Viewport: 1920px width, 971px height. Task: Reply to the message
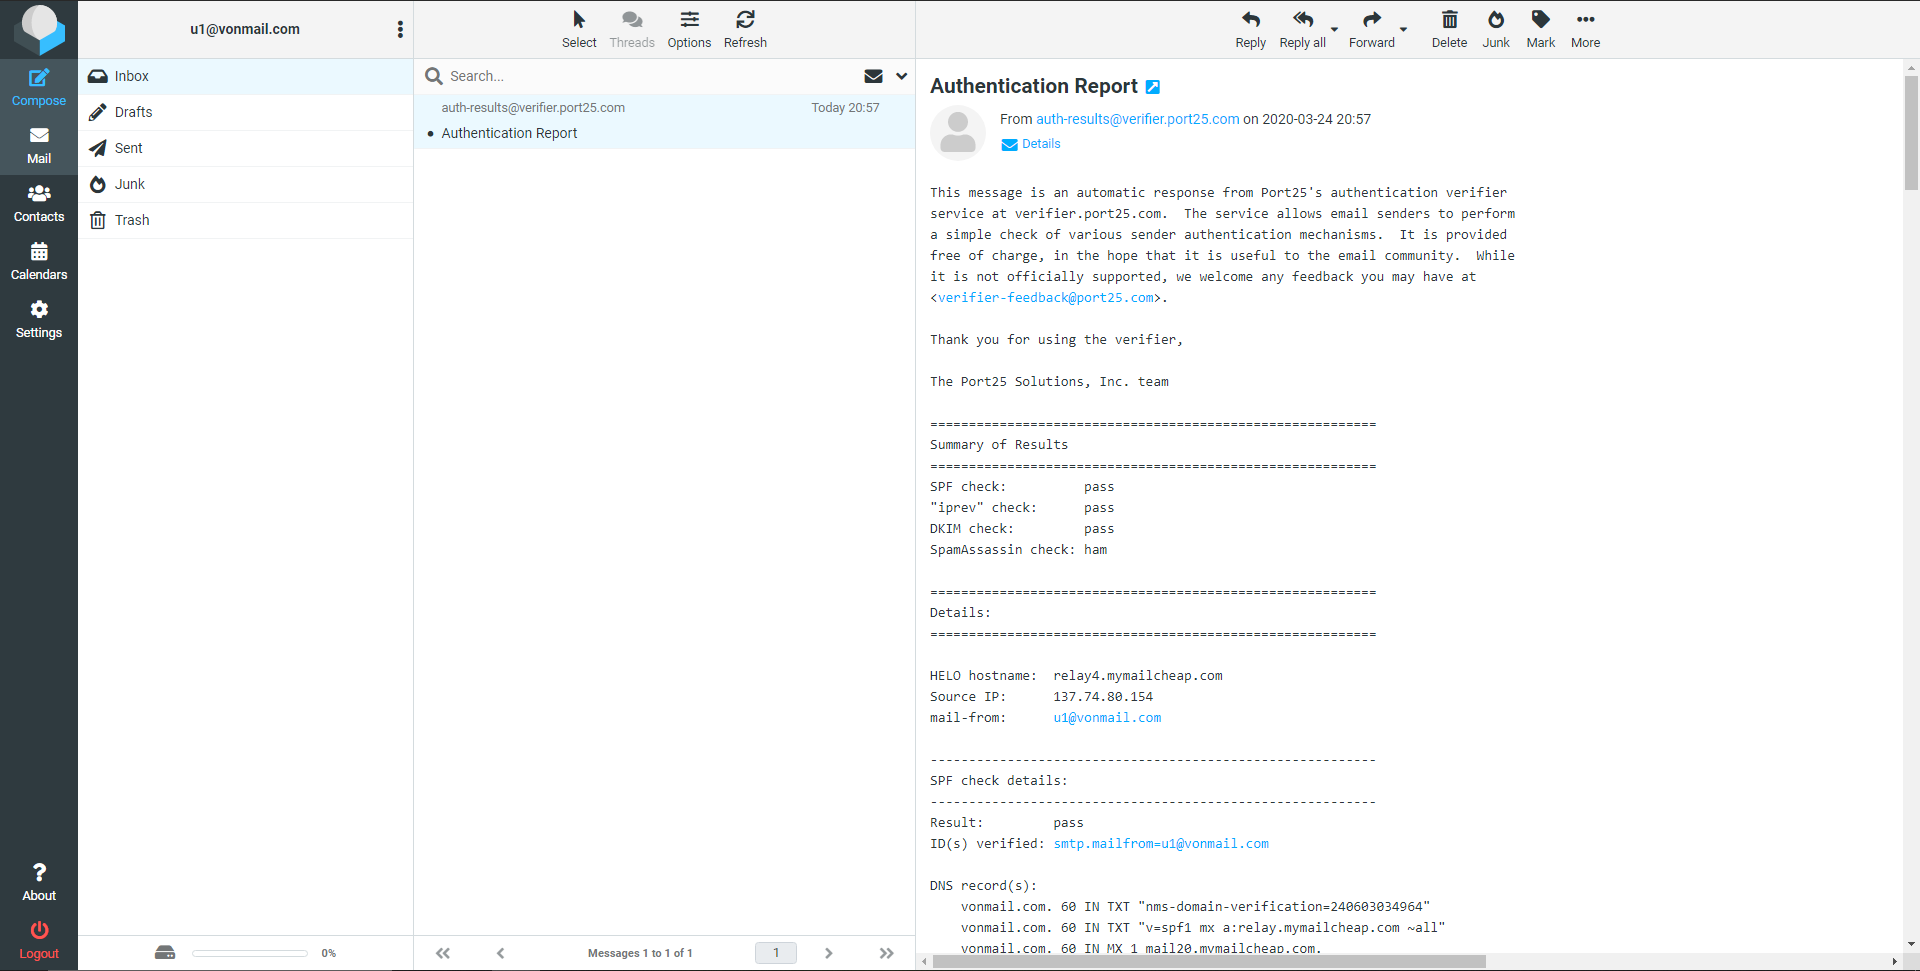tap(1250, 29)
